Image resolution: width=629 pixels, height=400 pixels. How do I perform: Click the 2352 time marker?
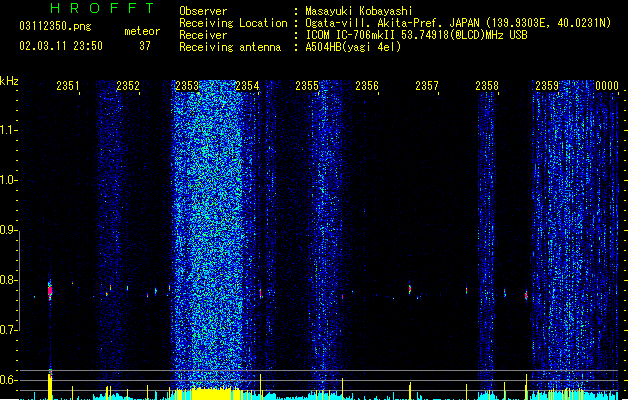tap(128, 86)
